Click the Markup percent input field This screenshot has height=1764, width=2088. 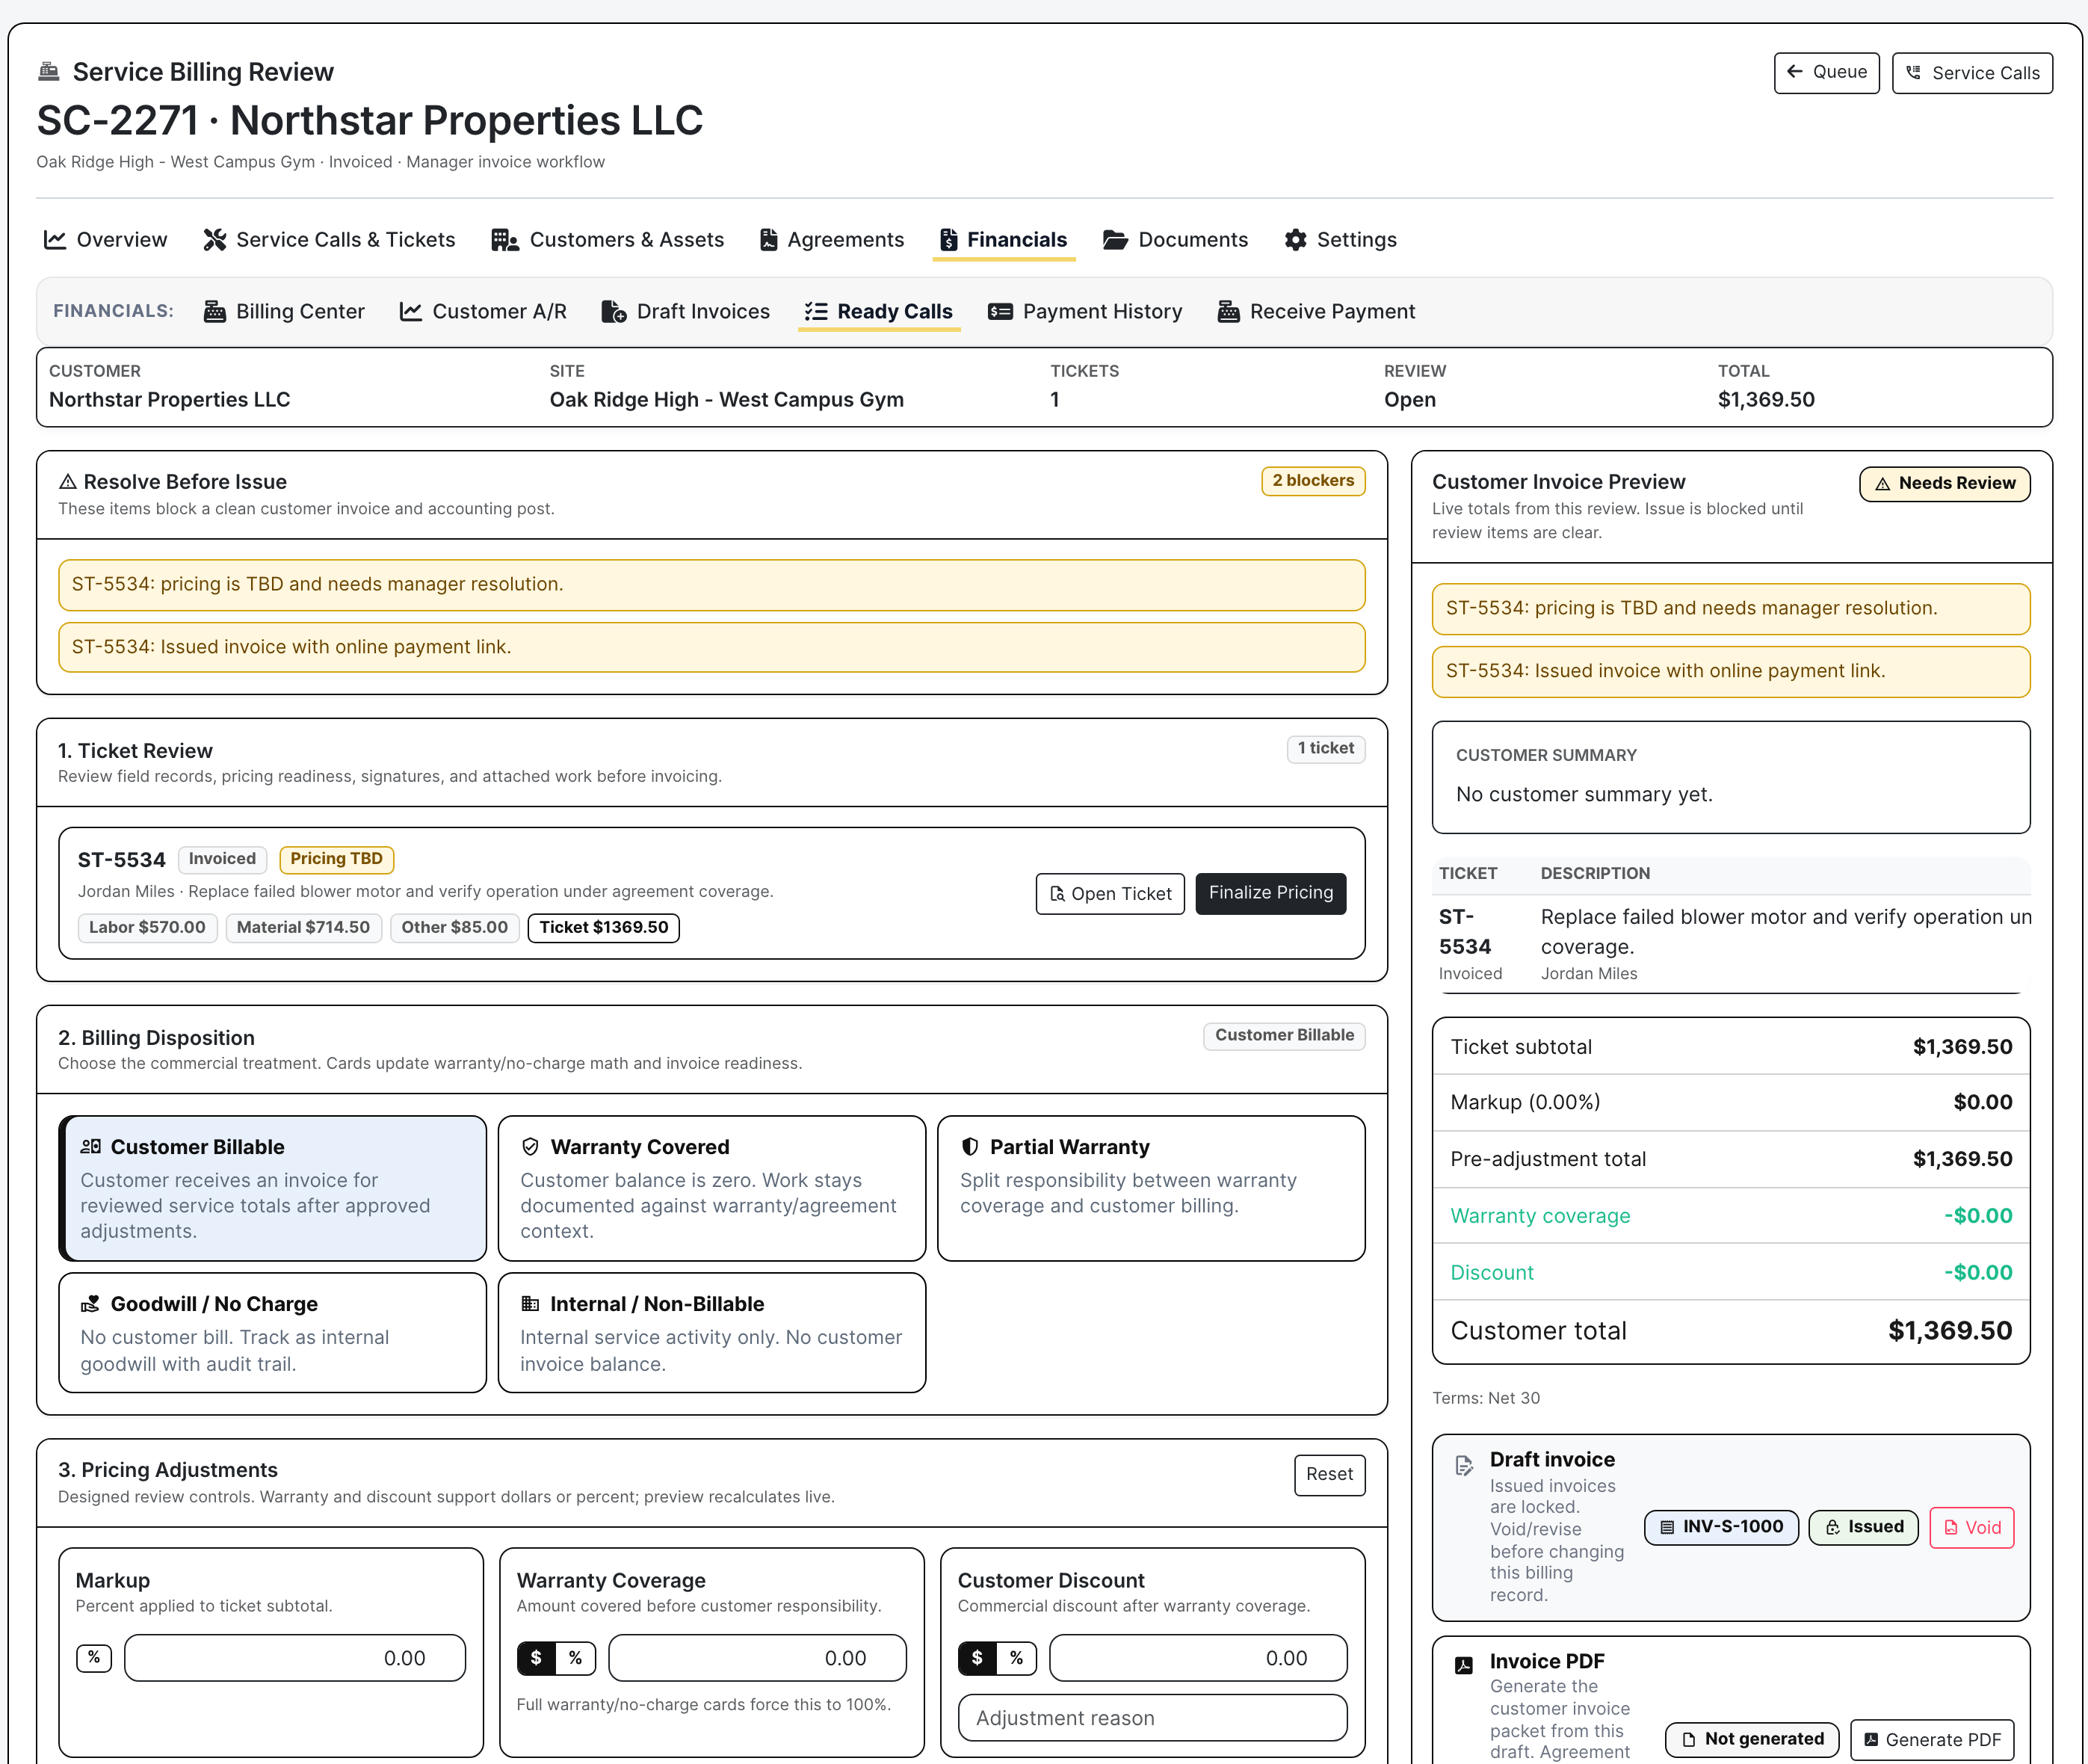295,1658
